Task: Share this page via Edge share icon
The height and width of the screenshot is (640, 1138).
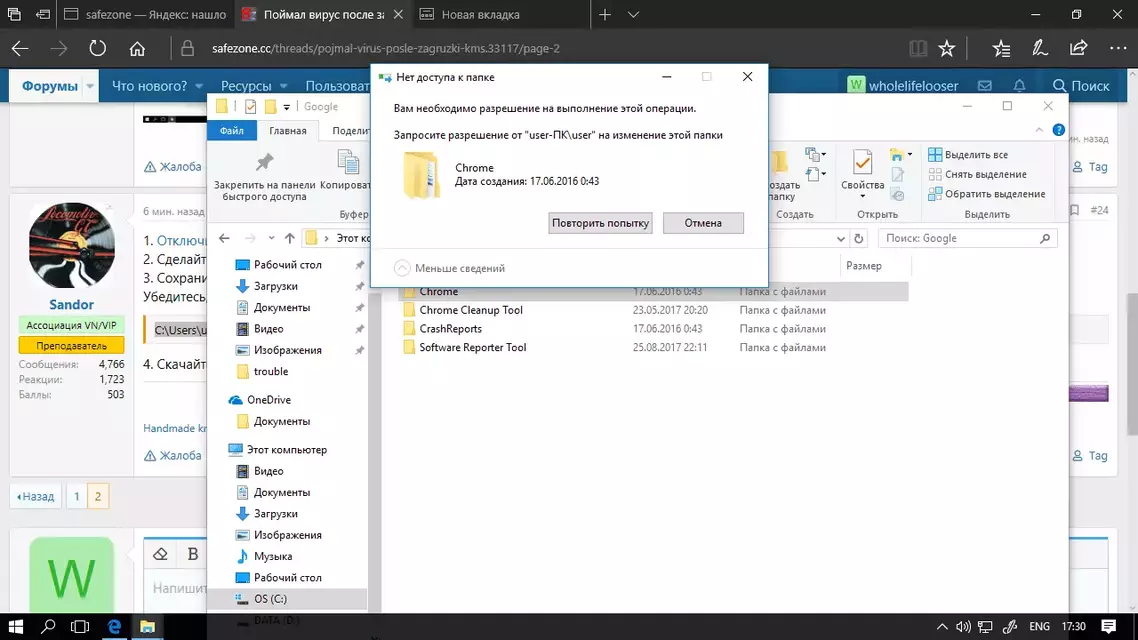Action: coord(1078,49)
